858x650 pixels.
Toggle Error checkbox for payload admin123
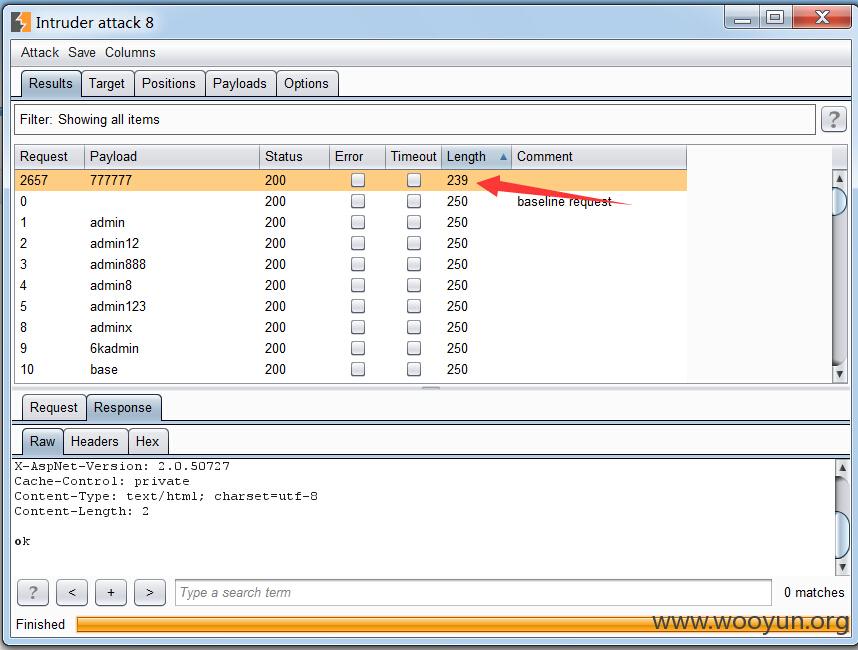(358, 306)
